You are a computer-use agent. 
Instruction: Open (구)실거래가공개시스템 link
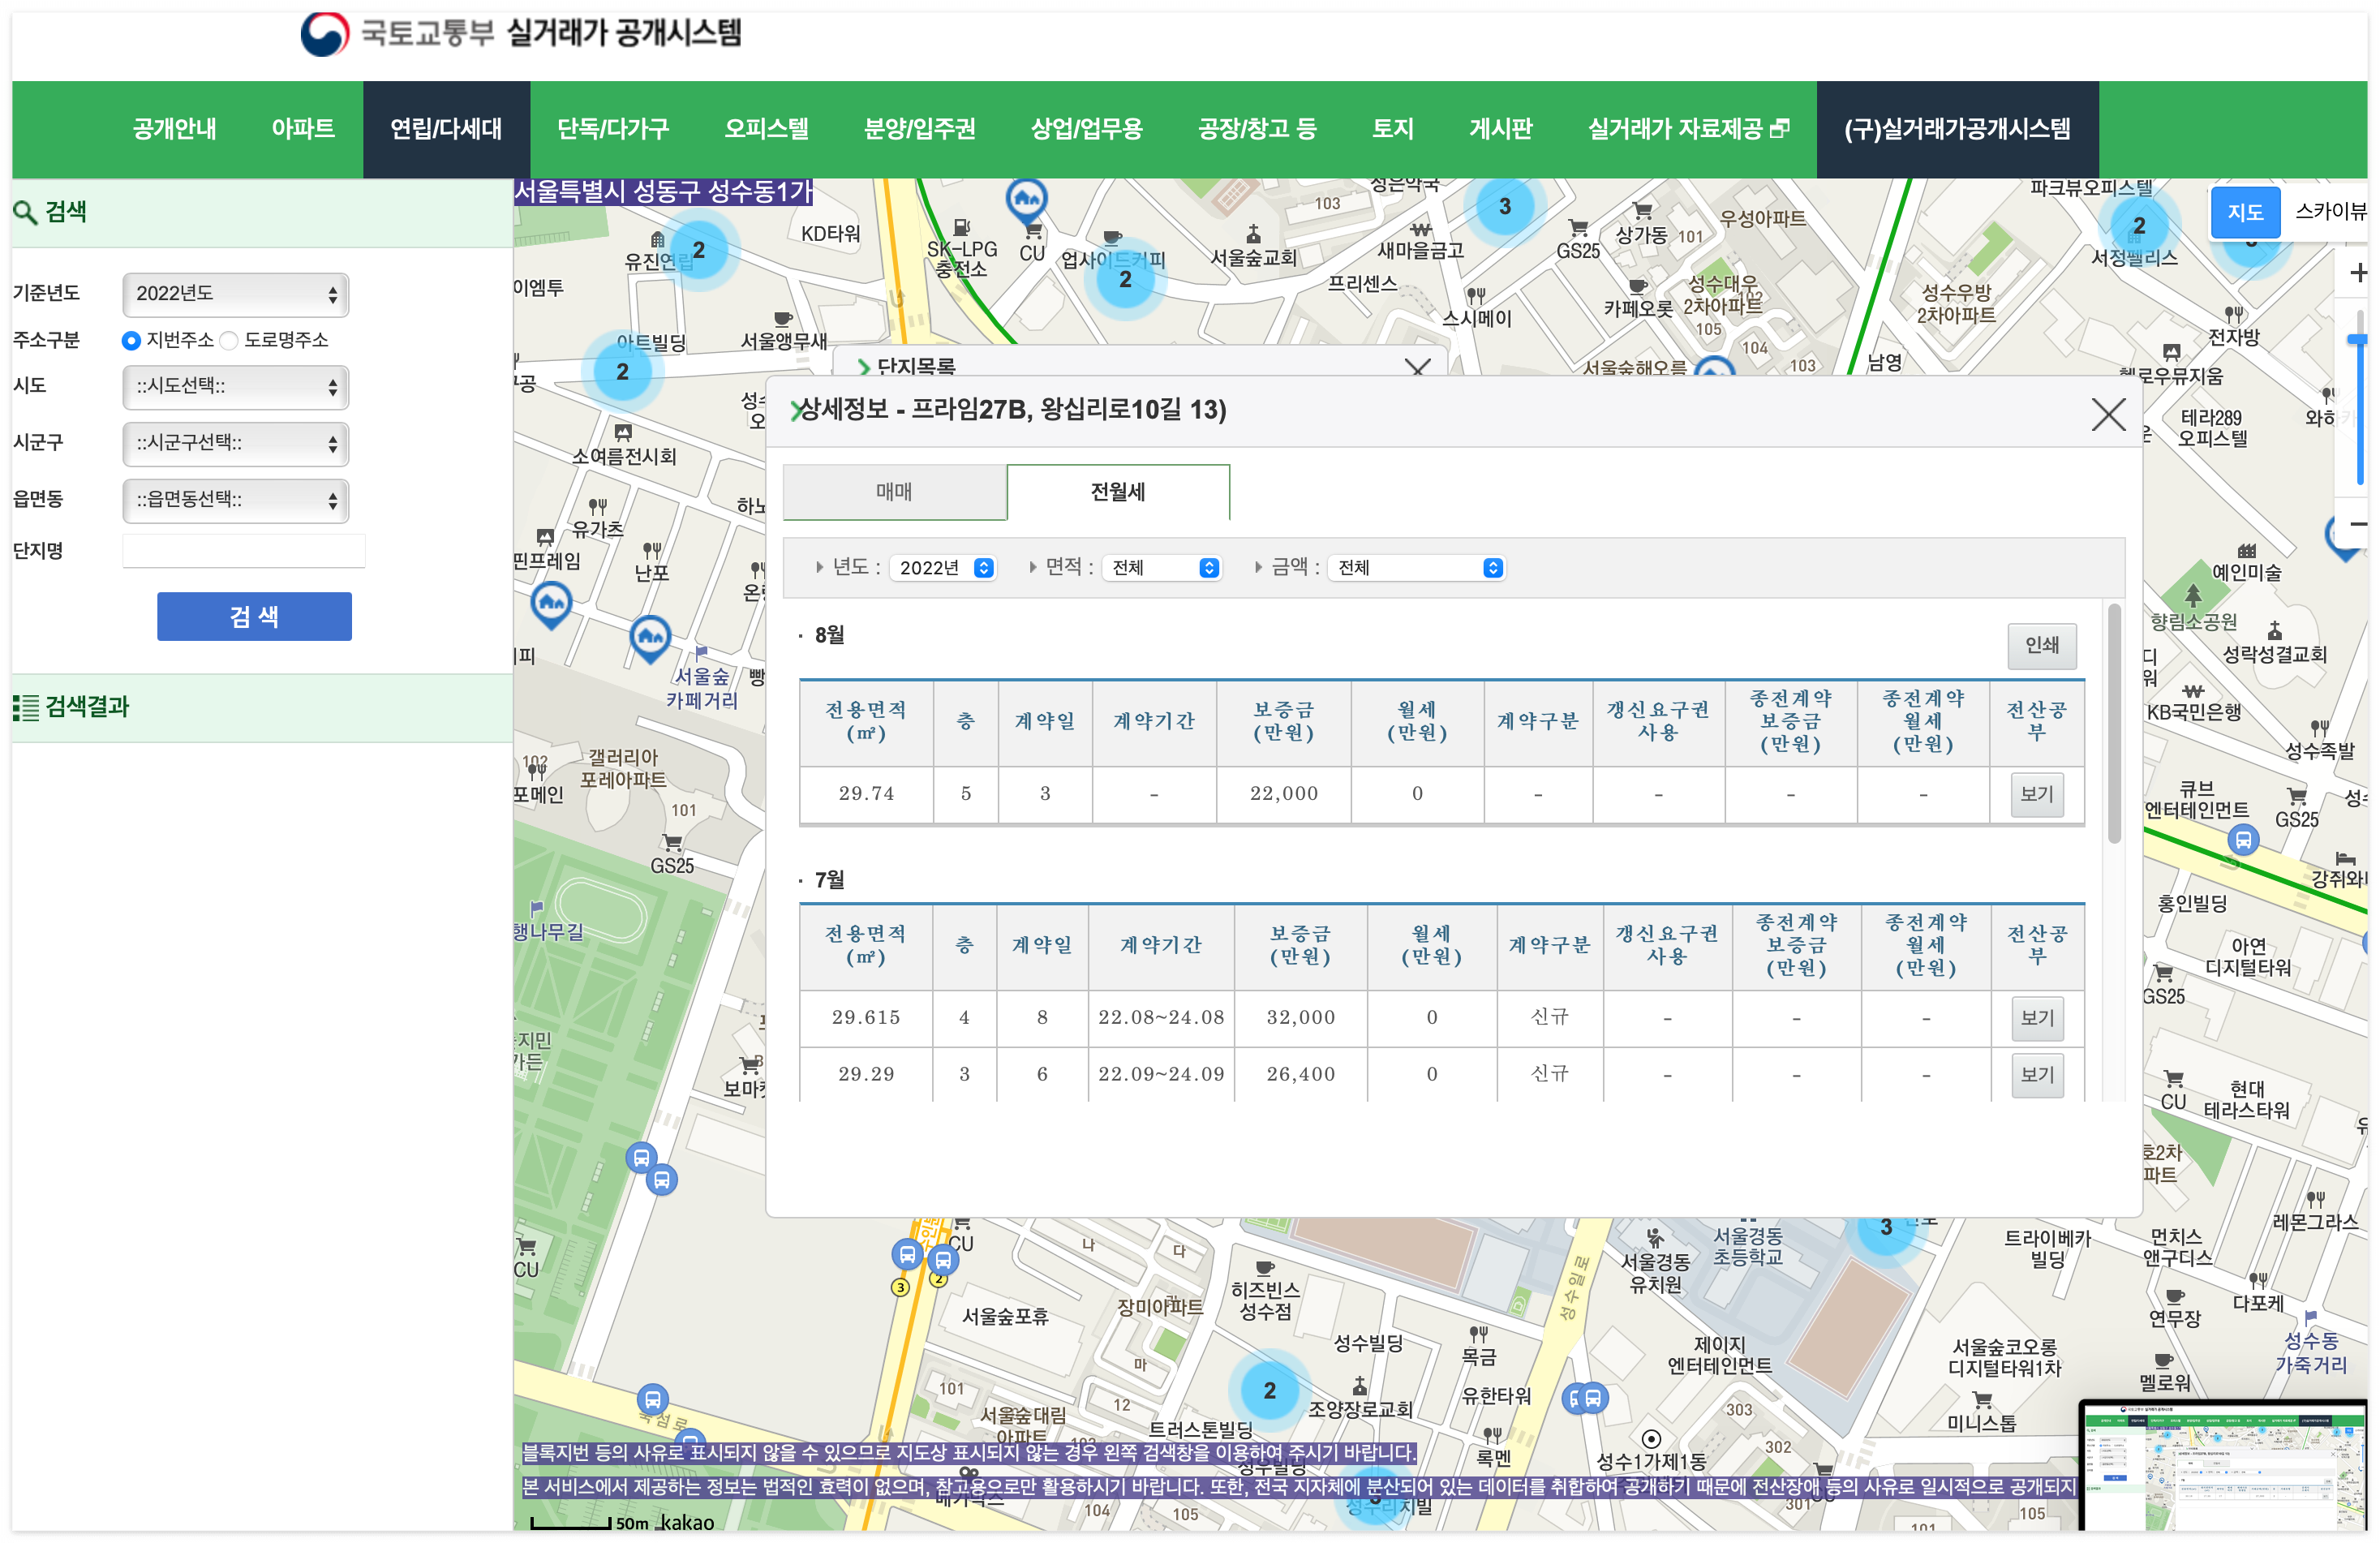click(1957, 129)
